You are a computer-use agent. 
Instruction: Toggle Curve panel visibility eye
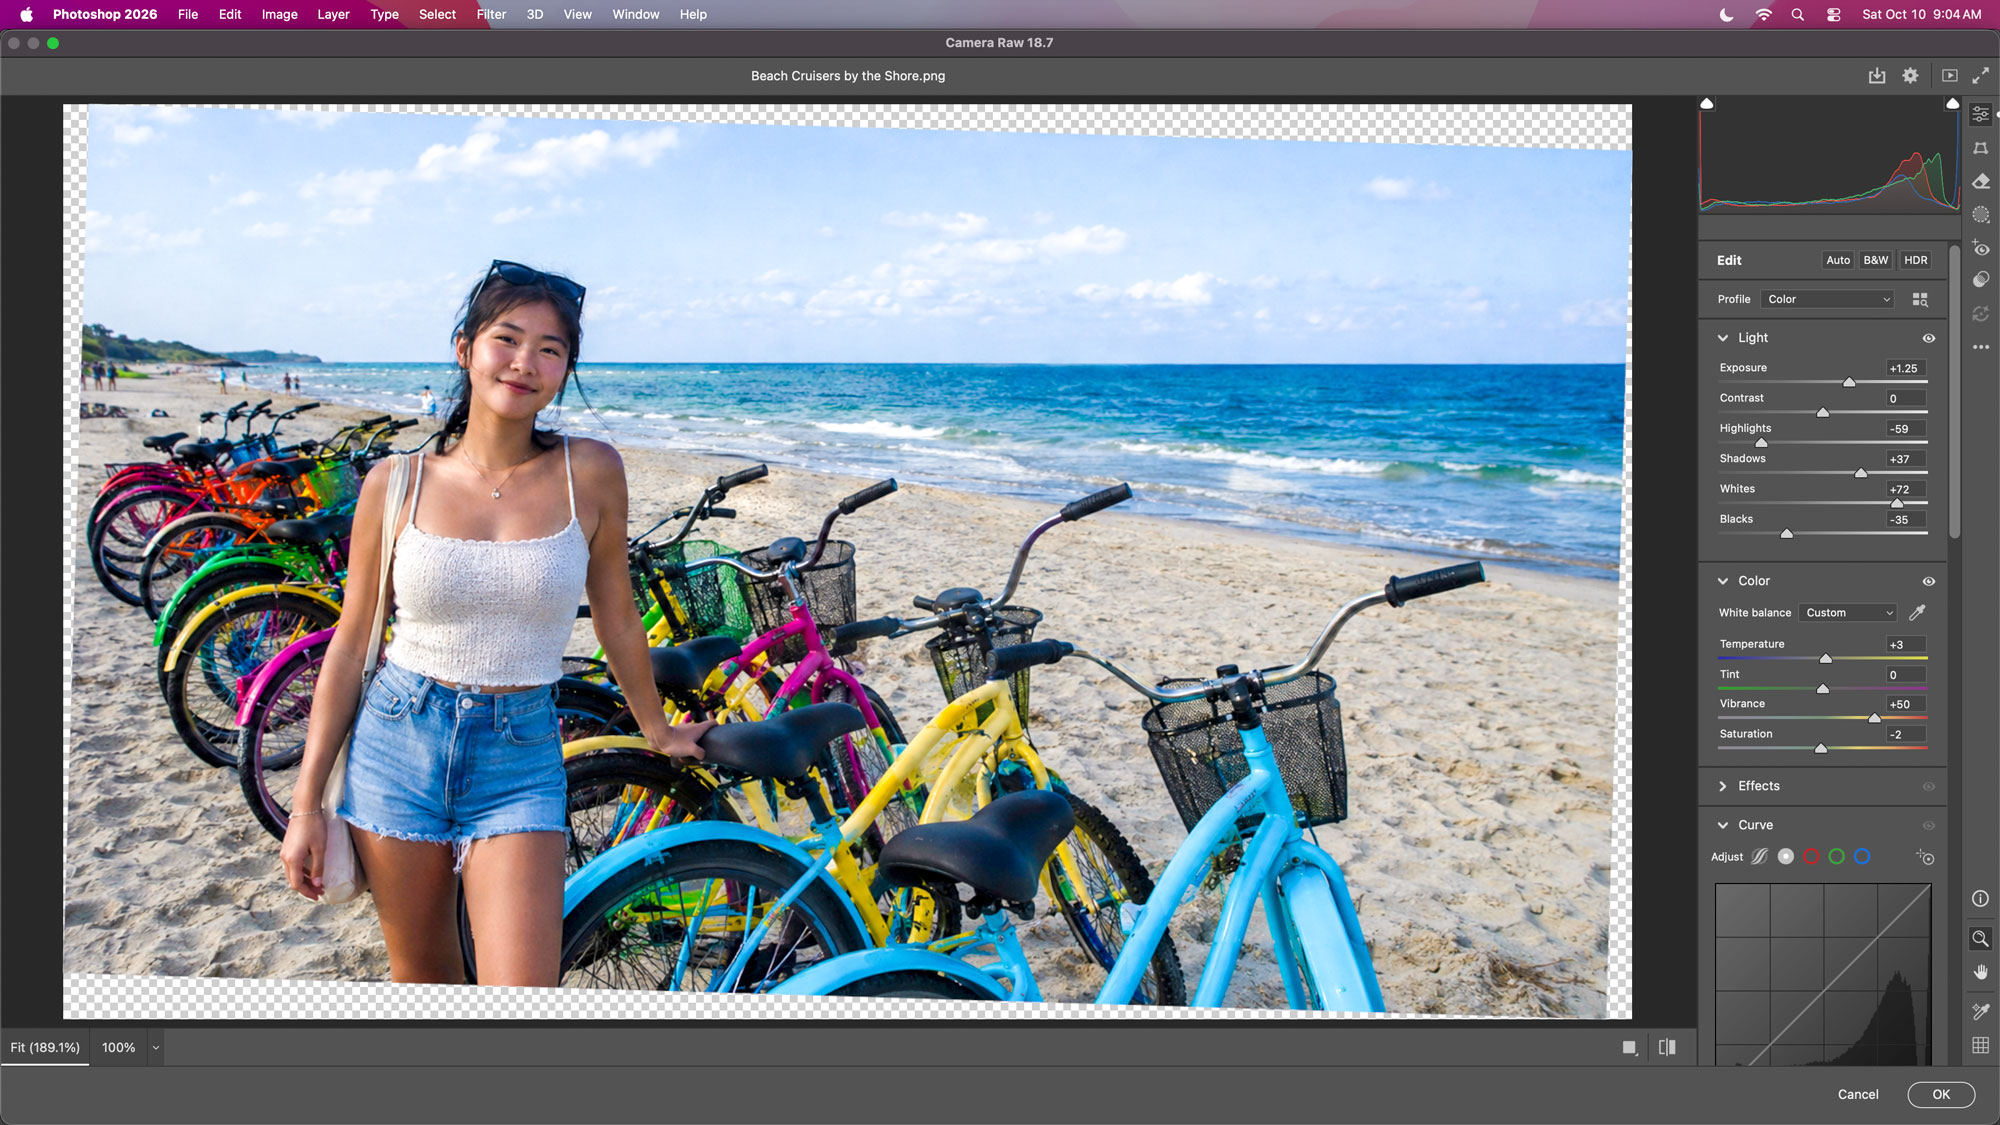[x=1929, y=825]
